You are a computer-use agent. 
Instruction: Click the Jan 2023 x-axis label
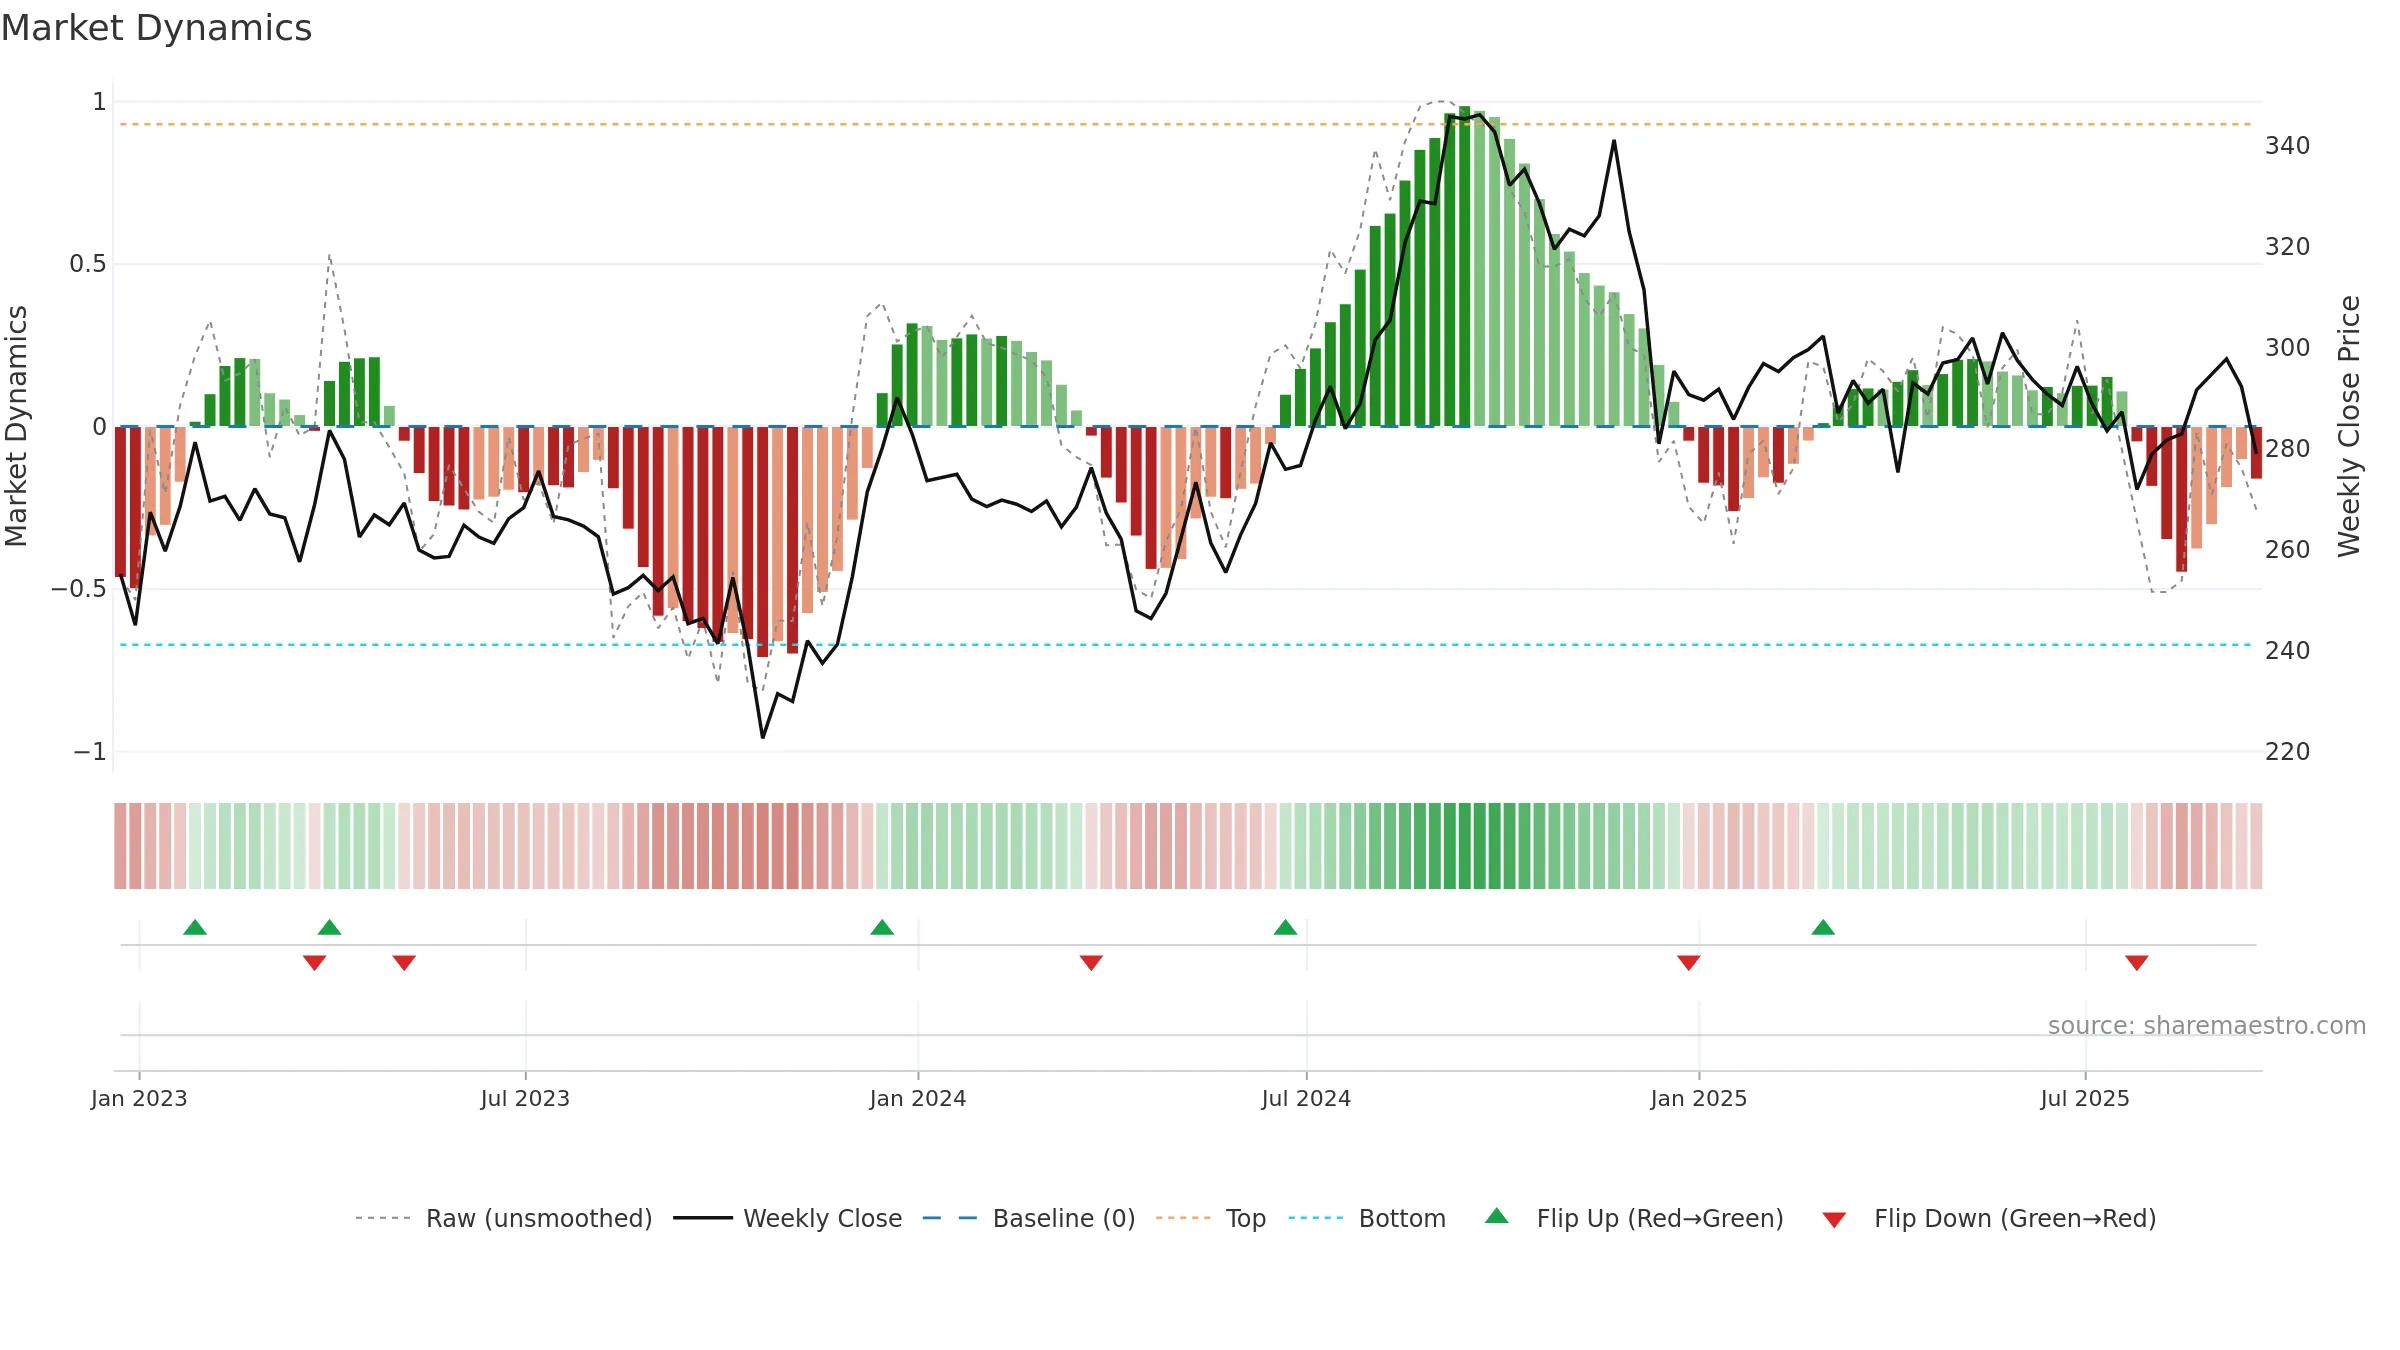coord(139,1099)
